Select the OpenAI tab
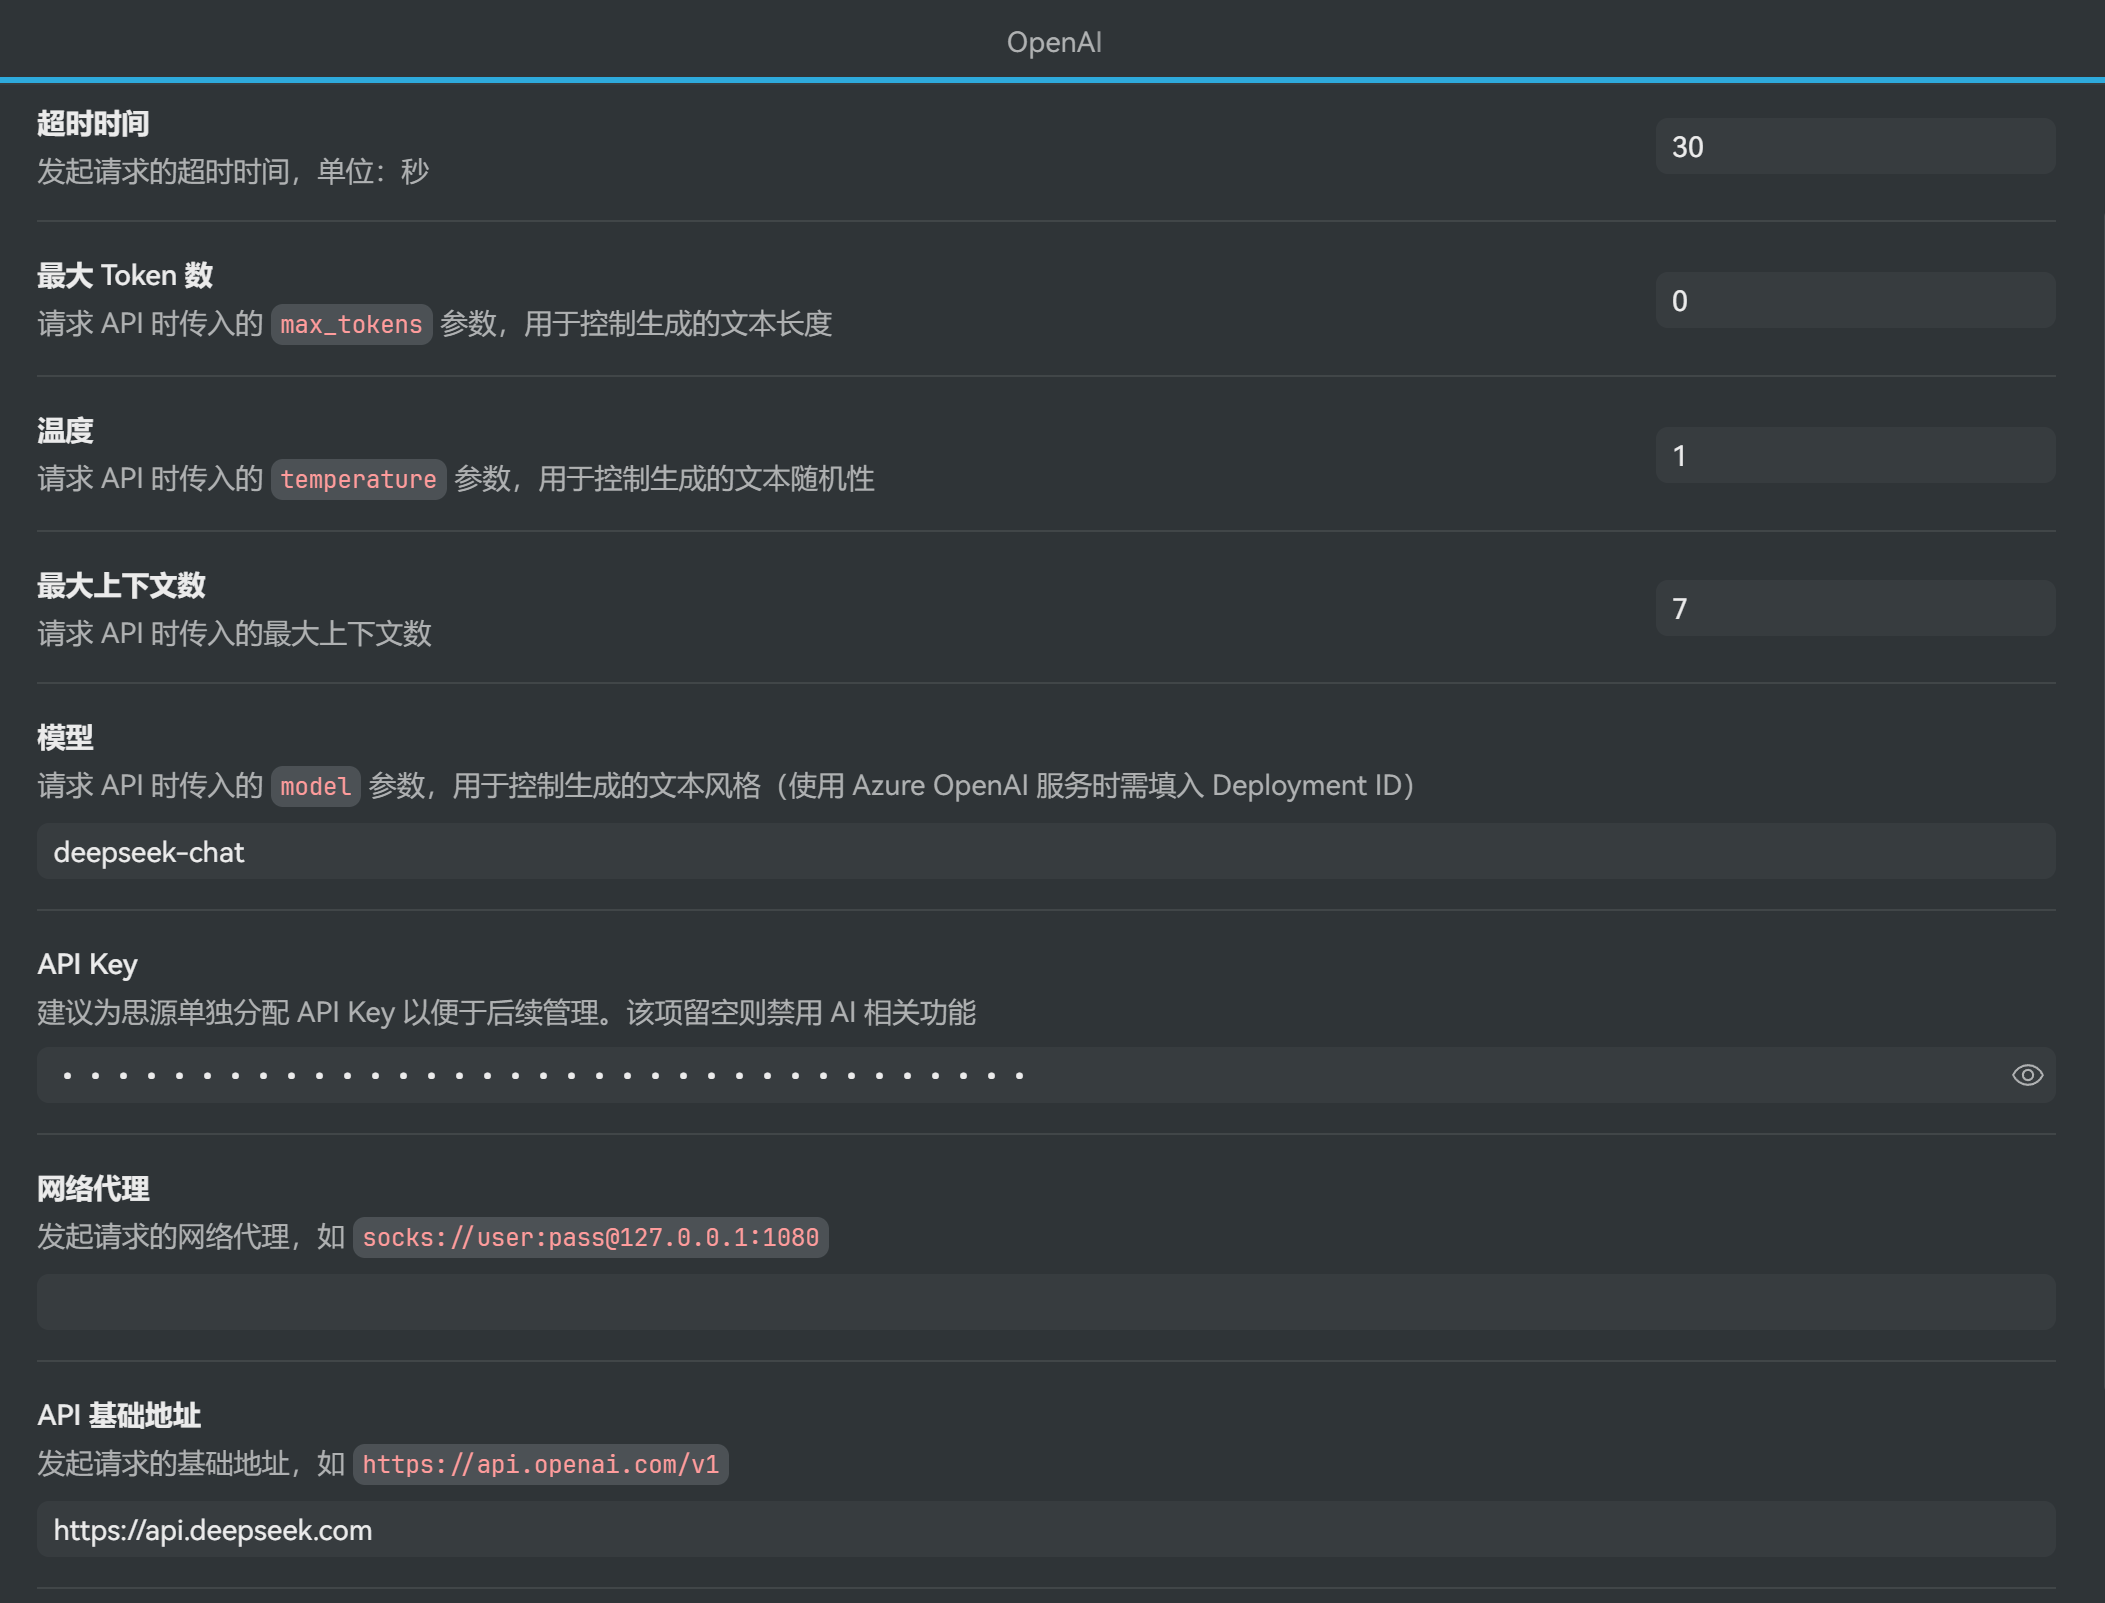 click(1053, 42)
